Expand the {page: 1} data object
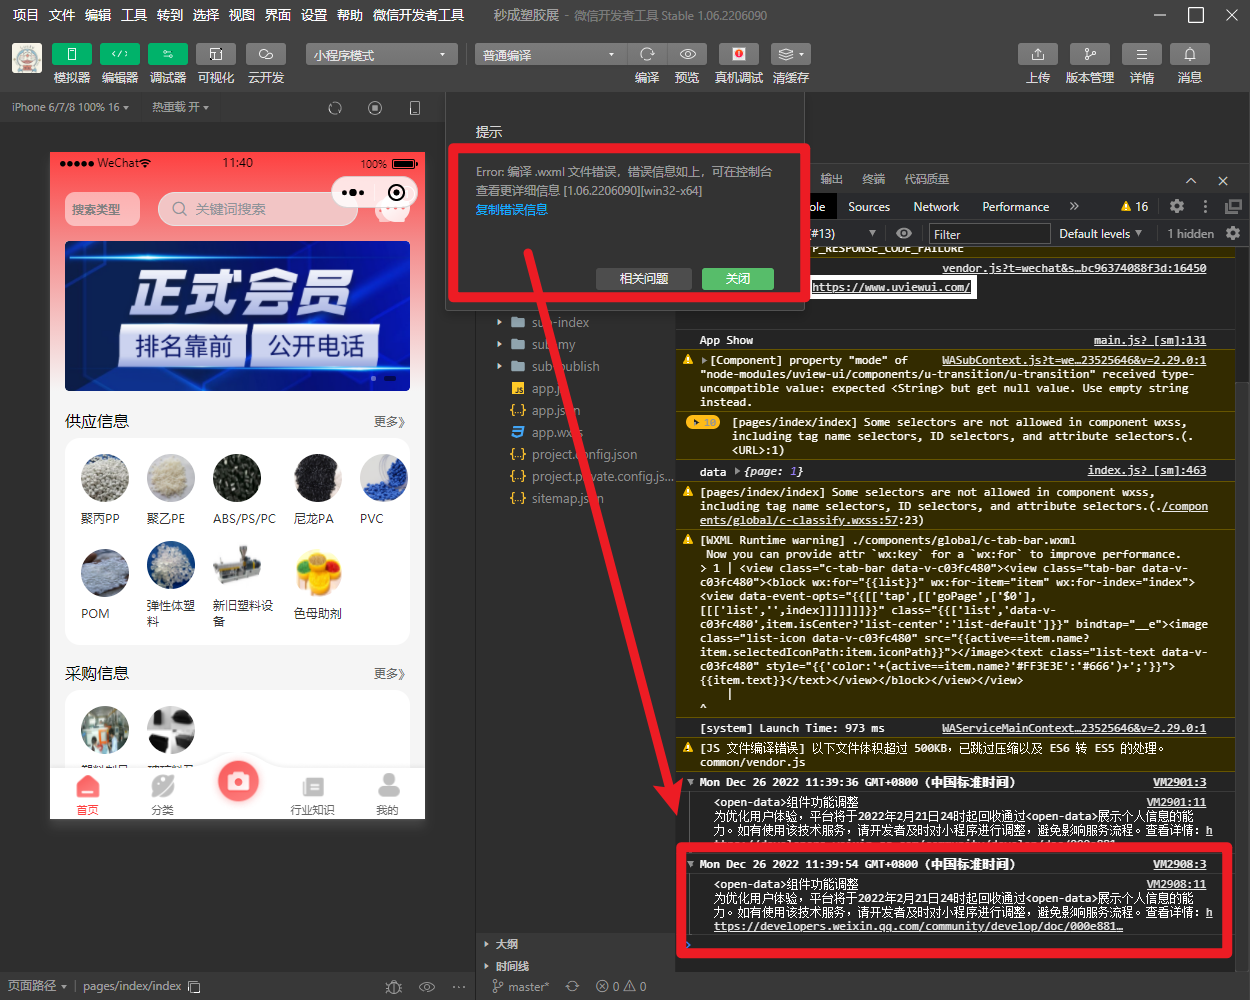The width and height of the screenshot is (1250, 1000). point(738,471)
